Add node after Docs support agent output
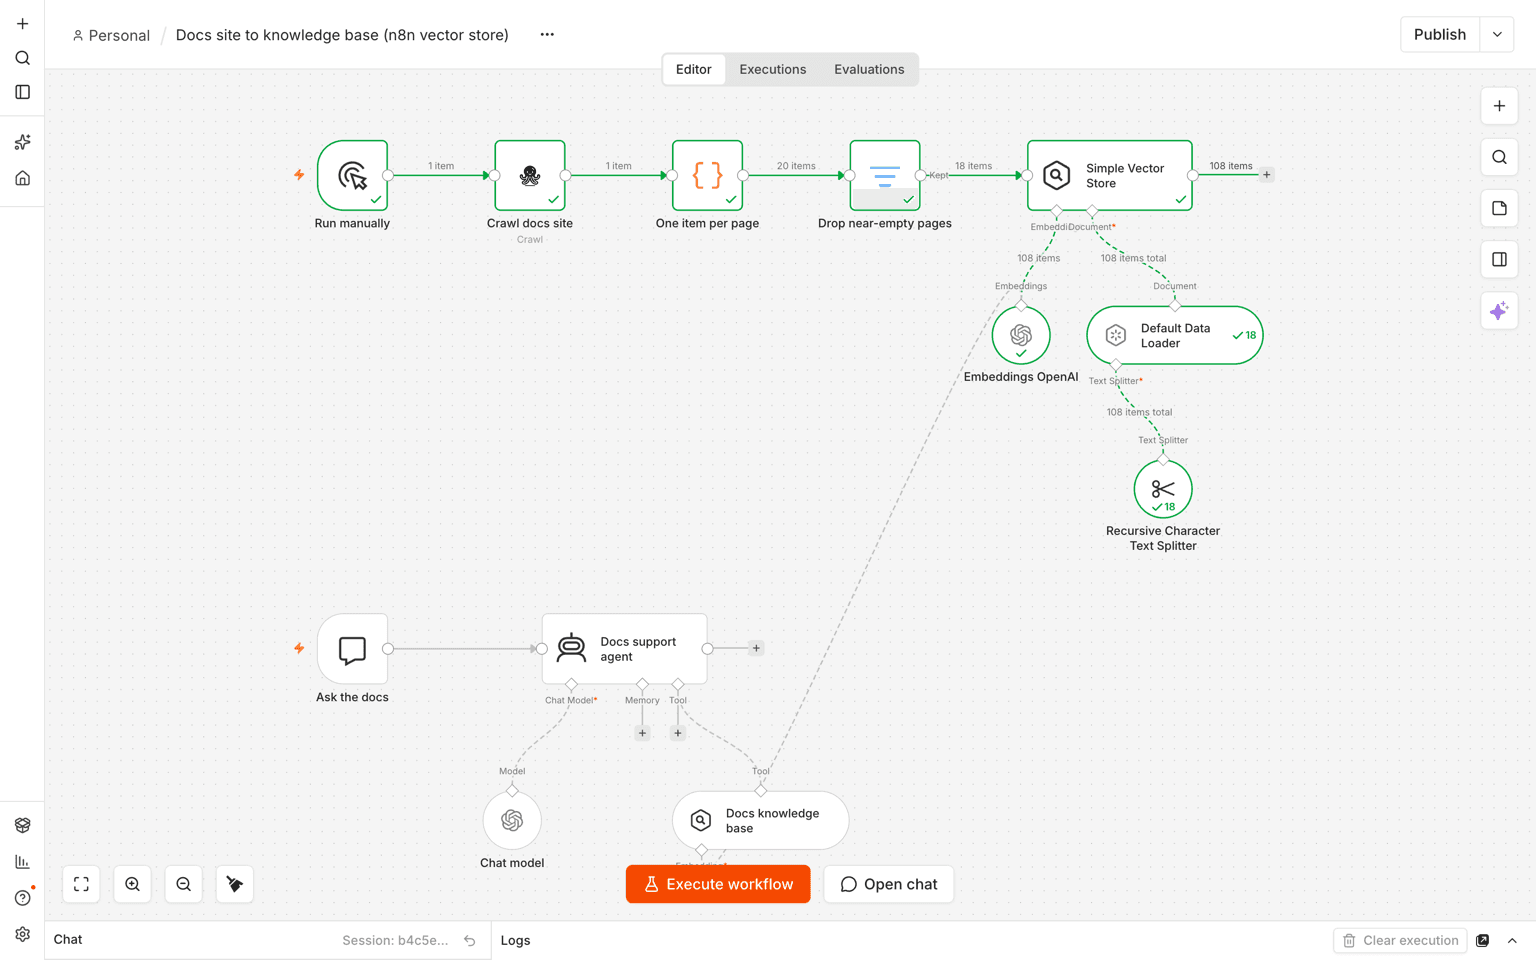 click(x=756, y=648)
